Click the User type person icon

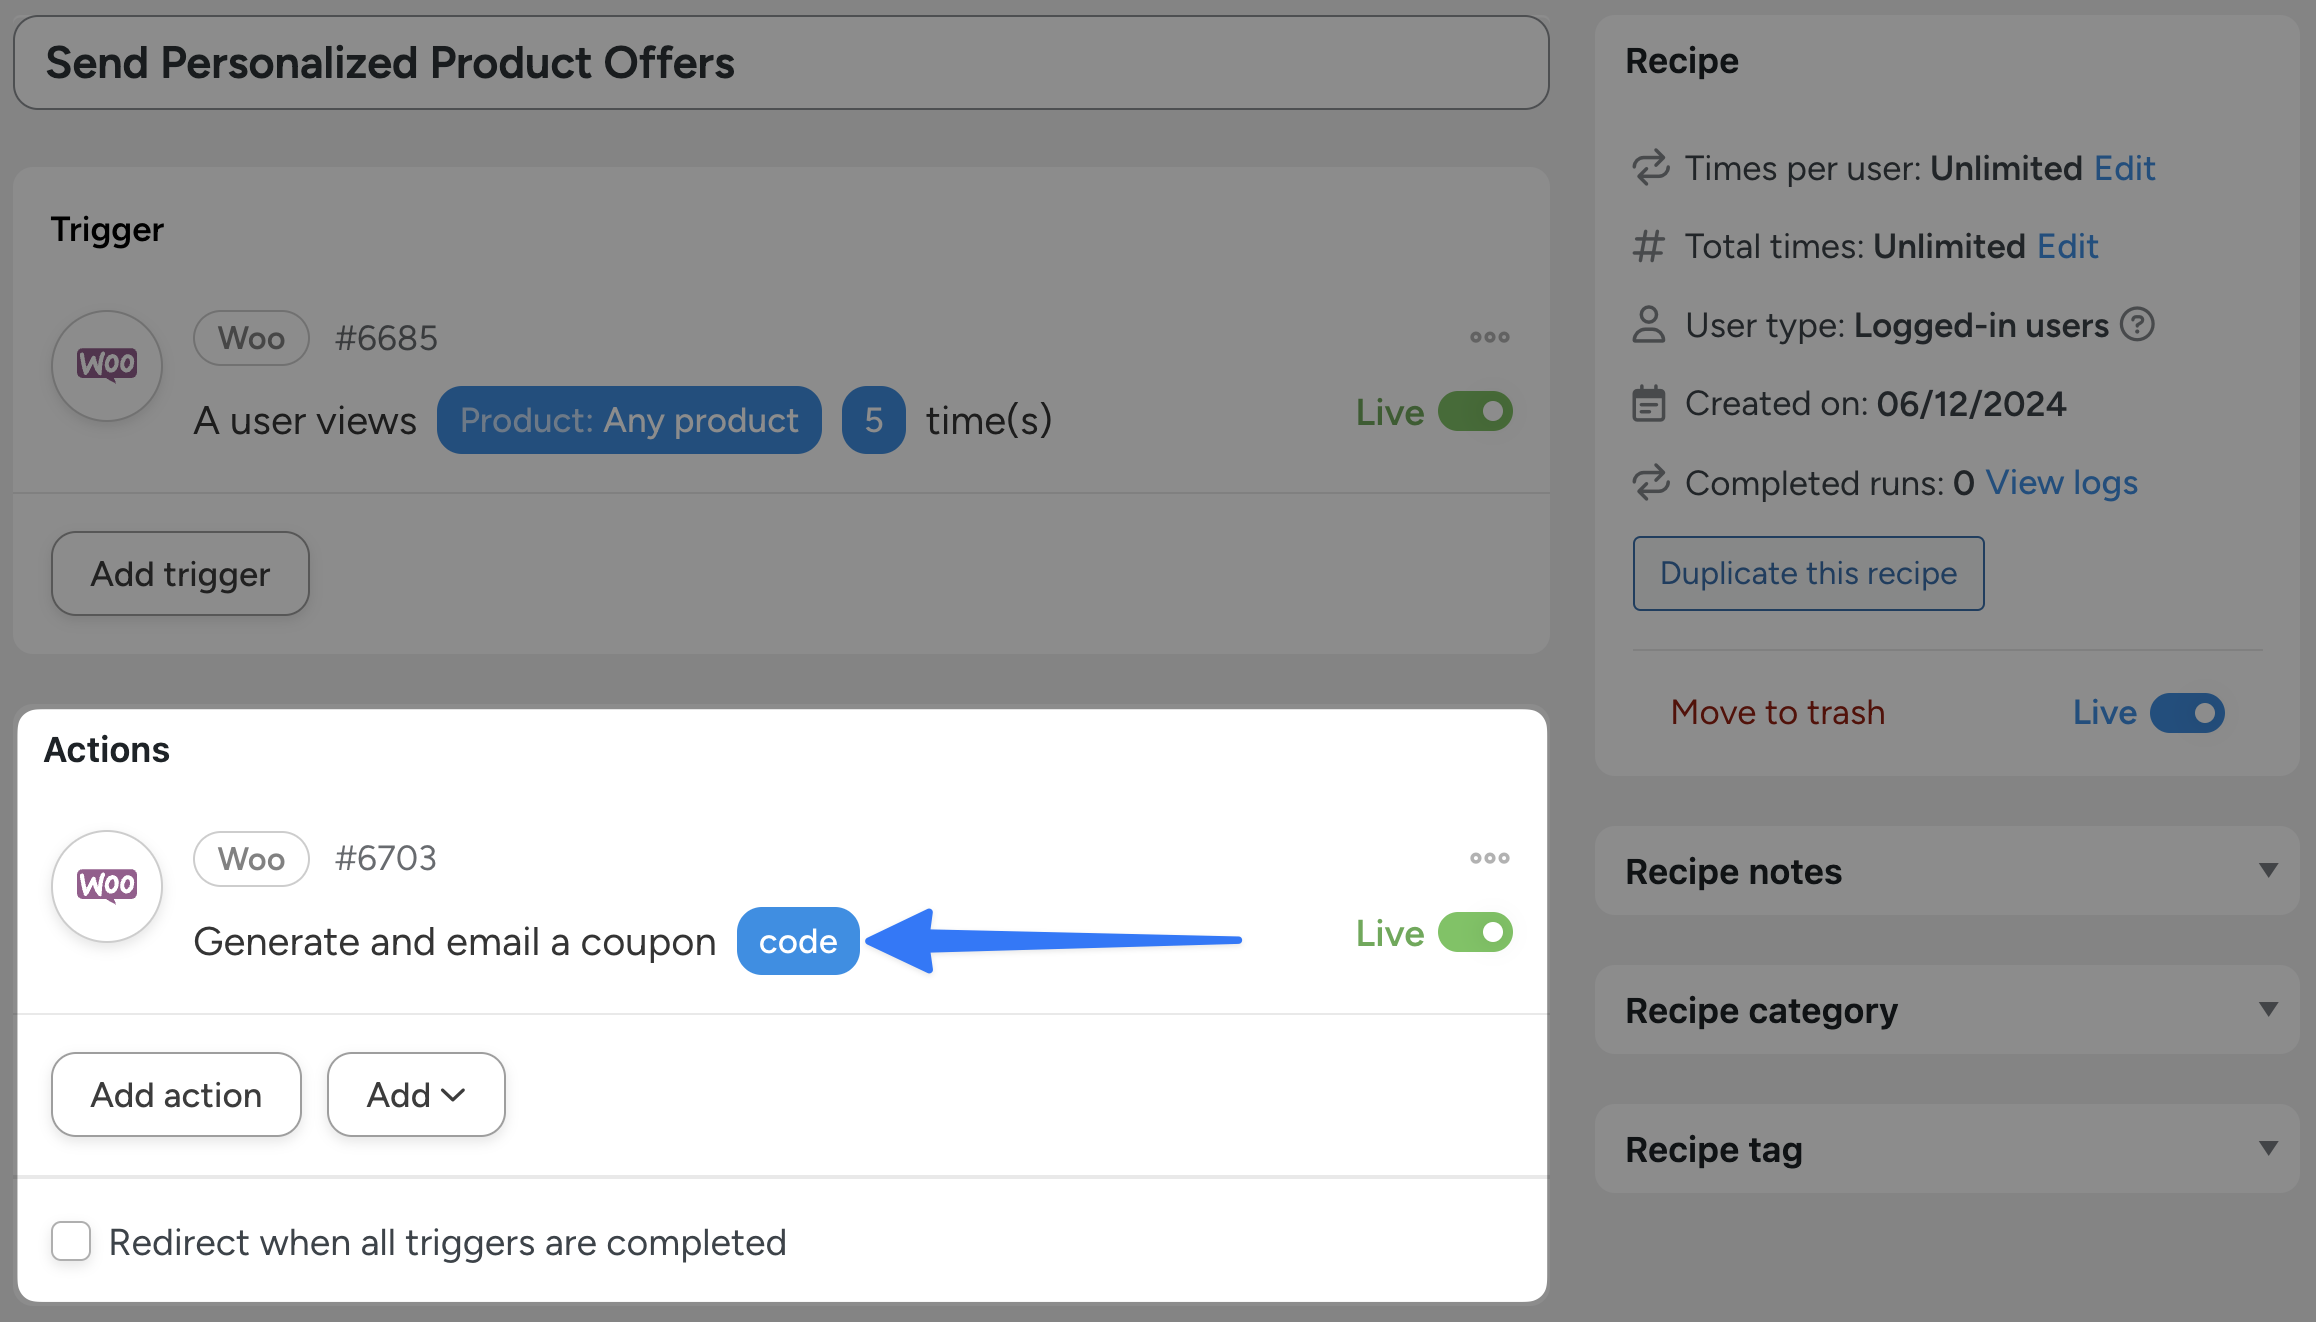tap(1649, 325)
